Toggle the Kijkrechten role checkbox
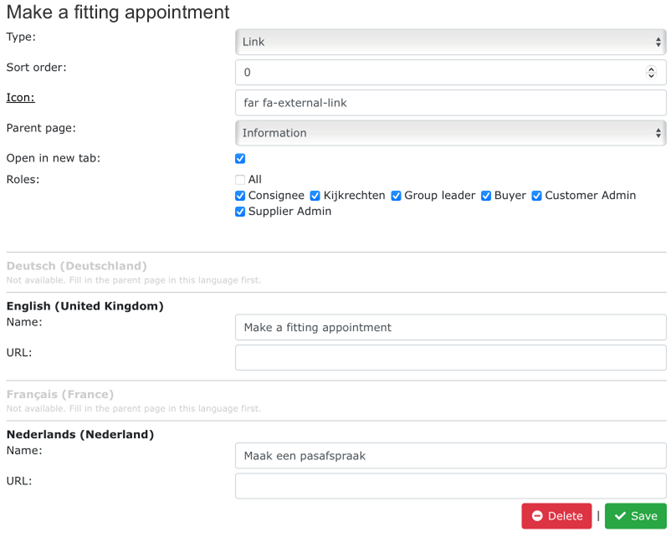The image size is (671, 542). pyautogui.click(x=315, y=196)
